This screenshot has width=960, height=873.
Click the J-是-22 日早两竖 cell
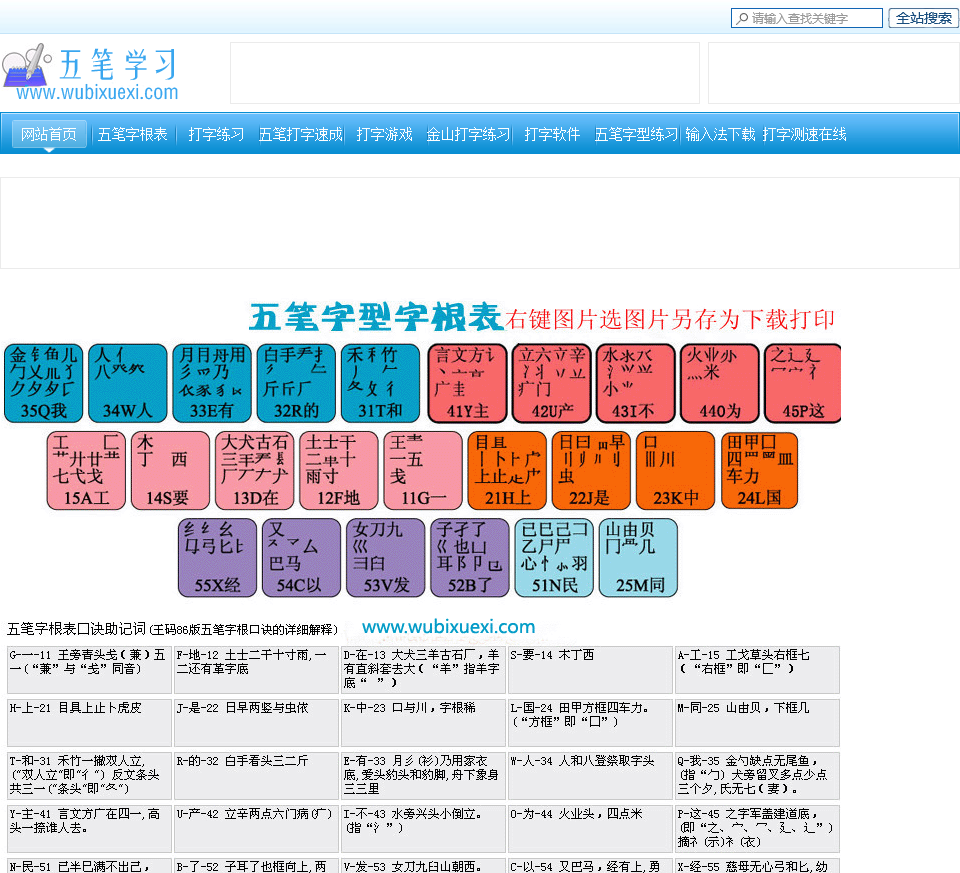257,723
